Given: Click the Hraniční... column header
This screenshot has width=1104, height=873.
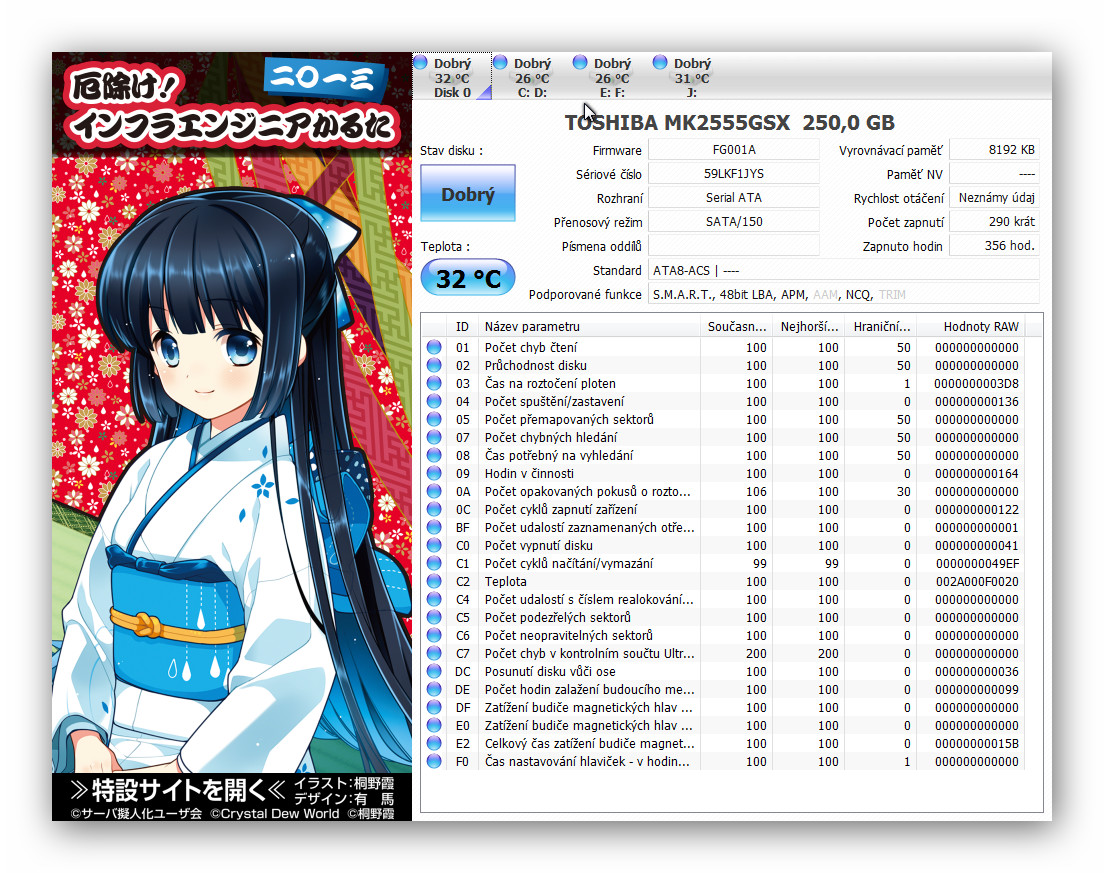Looking at the screenshot, I should coord(881,327).
